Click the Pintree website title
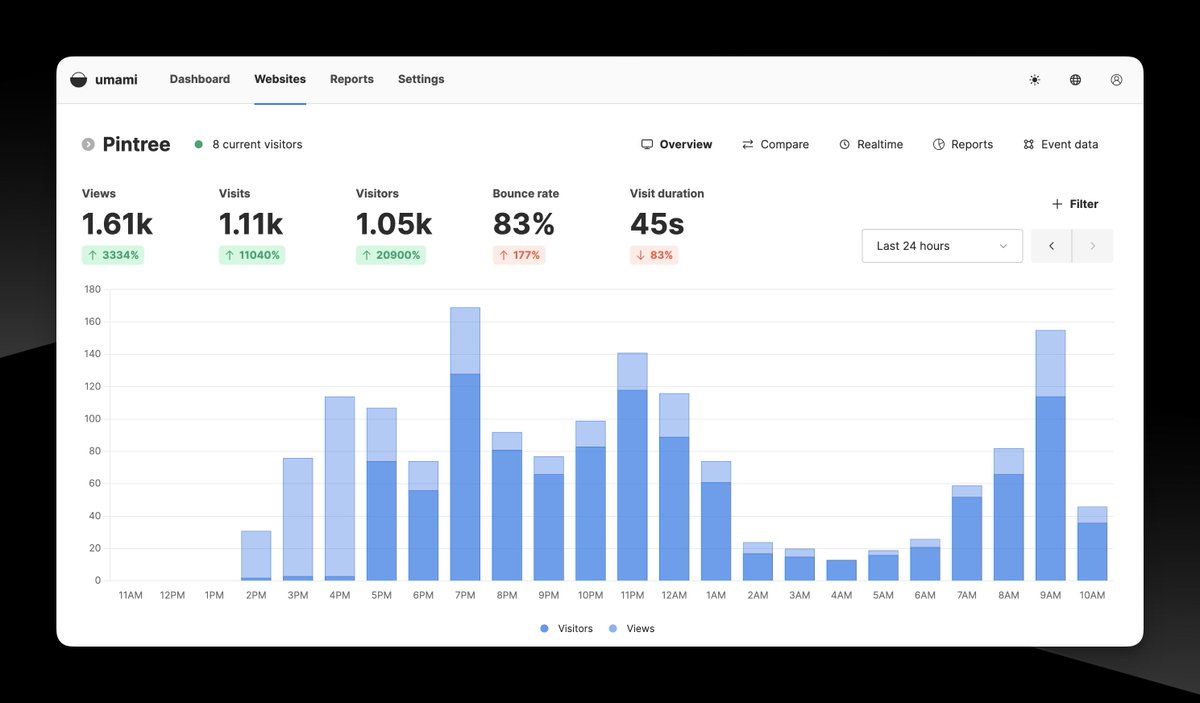Viewport: 1200px width, 703px height. coord(136,145)
